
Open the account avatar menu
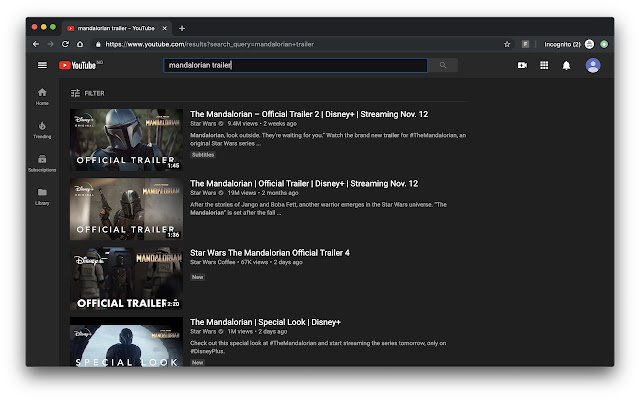593,65
